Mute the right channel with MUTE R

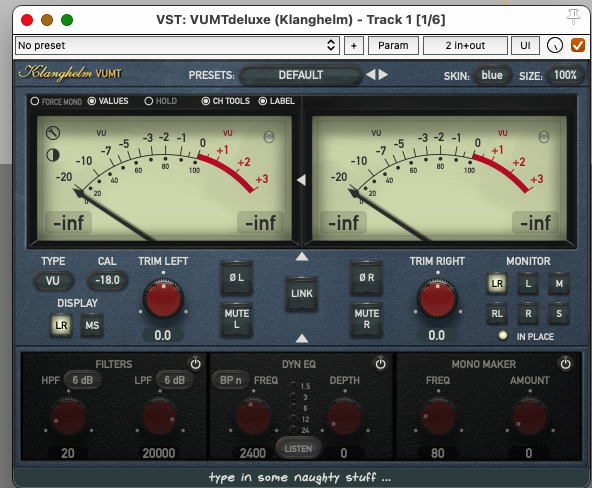(366, 319)
